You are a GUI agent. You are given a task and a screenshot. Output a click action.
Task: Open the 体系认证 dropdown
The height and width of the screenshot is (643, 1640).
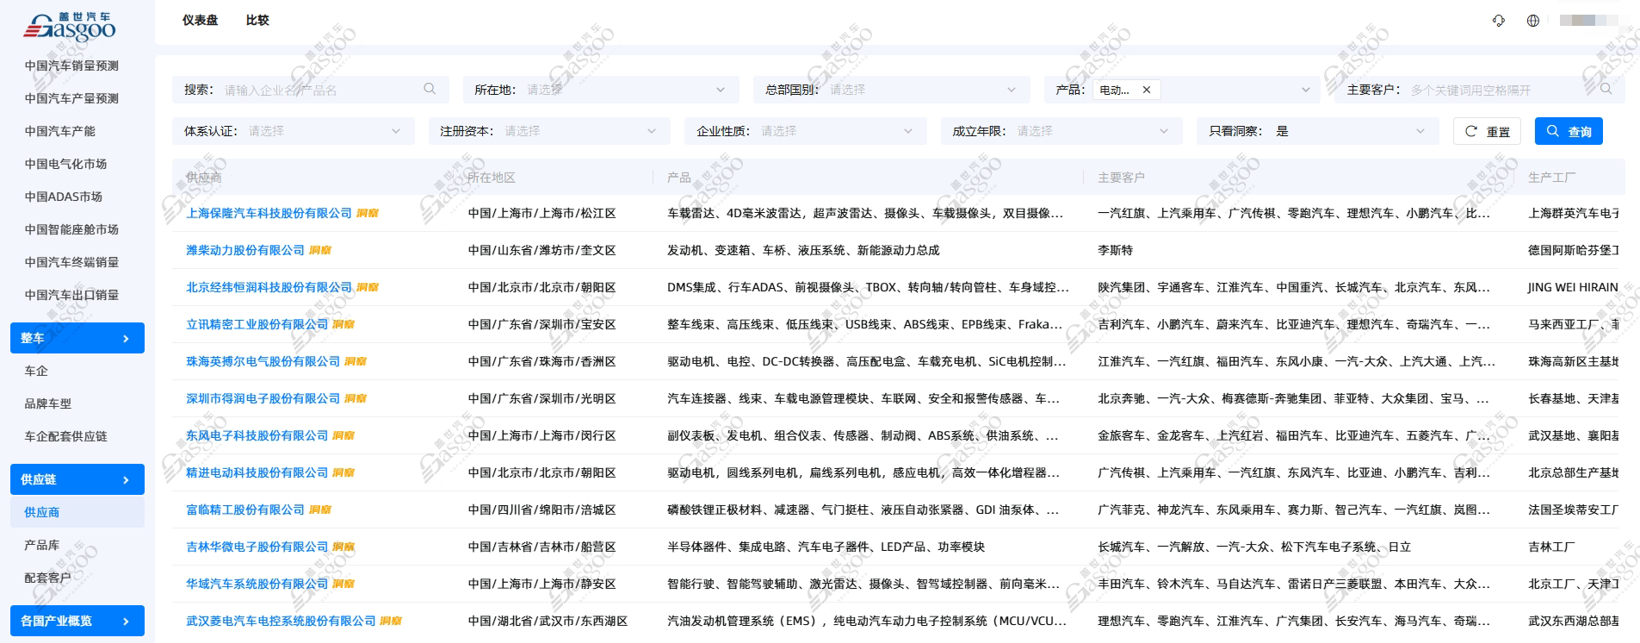(x=293, y=131)
